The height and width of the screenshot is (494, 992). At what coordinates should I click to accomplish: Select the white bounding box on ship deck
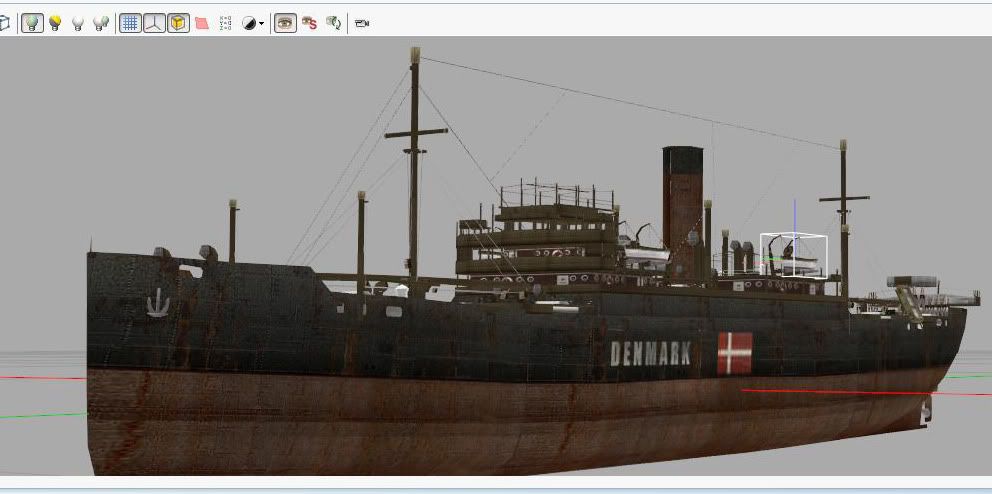click(x=793, y=255)
